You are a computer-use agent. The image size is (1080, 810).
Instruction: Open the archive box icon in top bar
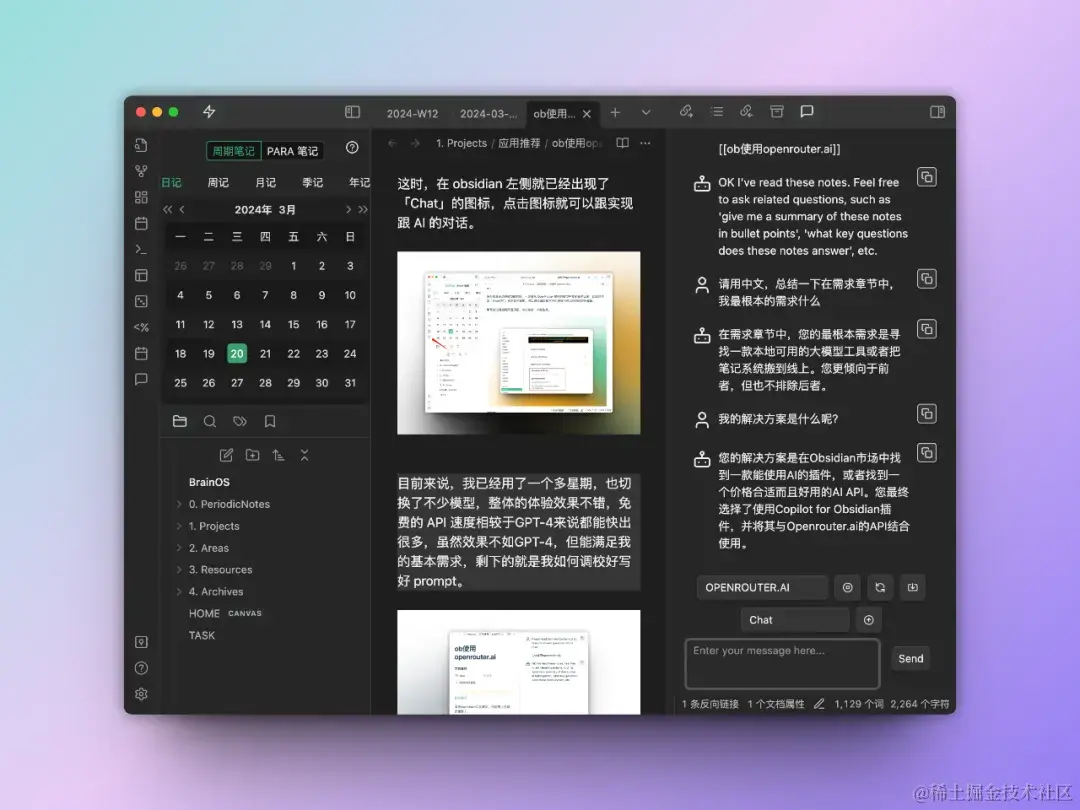777,112
